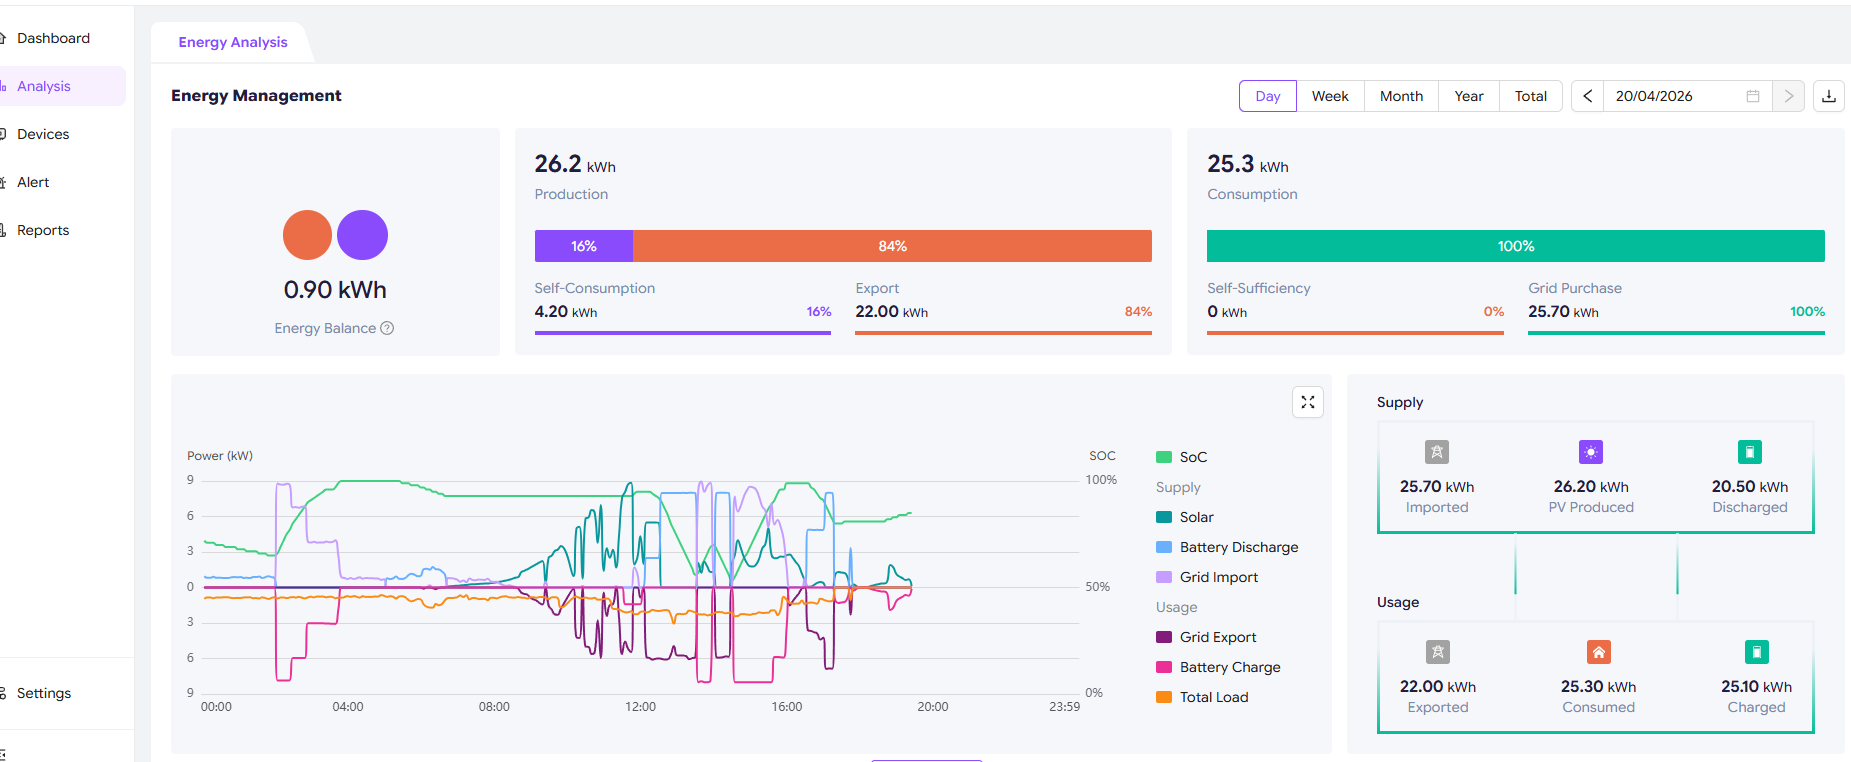Viewport: 1851px width, 762px height.
Task: Click the Charged battery icon
Action: pos(1756,652)
